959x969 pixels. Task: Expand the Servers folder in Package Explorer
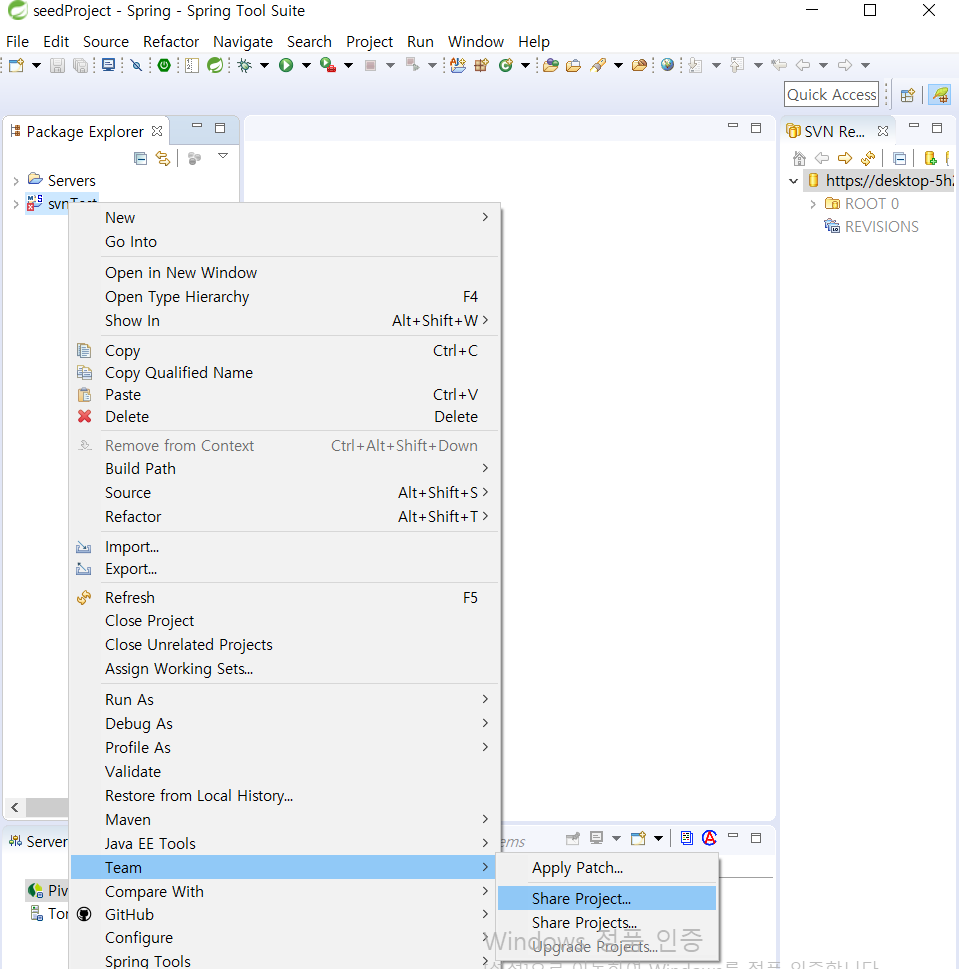point(16,181)
